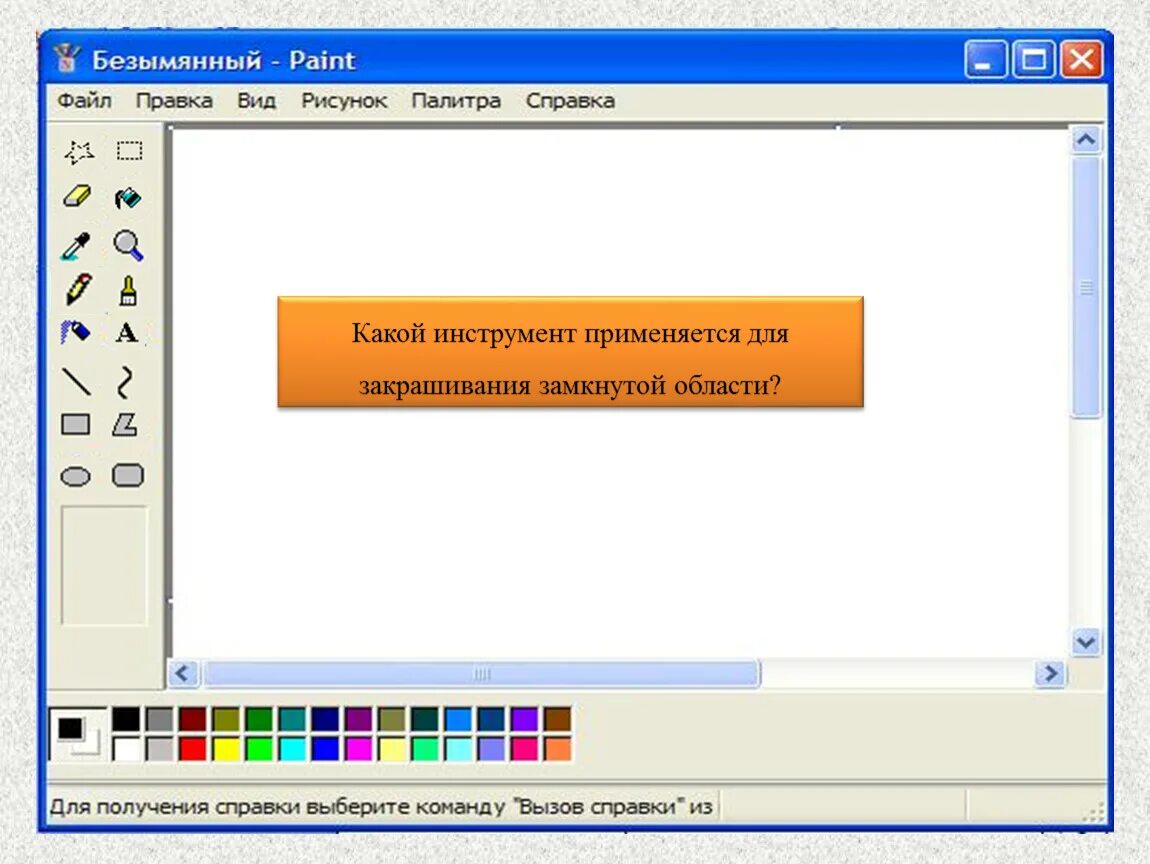Pick the navy blue swatch
Viewport: 1150px width, 864px height.
pos(325,719)
